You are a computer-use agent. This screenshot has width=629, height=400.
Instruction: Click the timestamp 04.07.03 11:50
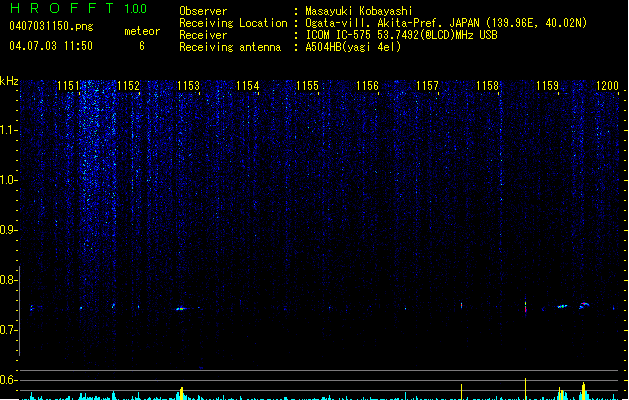click(x=51, y=46)
